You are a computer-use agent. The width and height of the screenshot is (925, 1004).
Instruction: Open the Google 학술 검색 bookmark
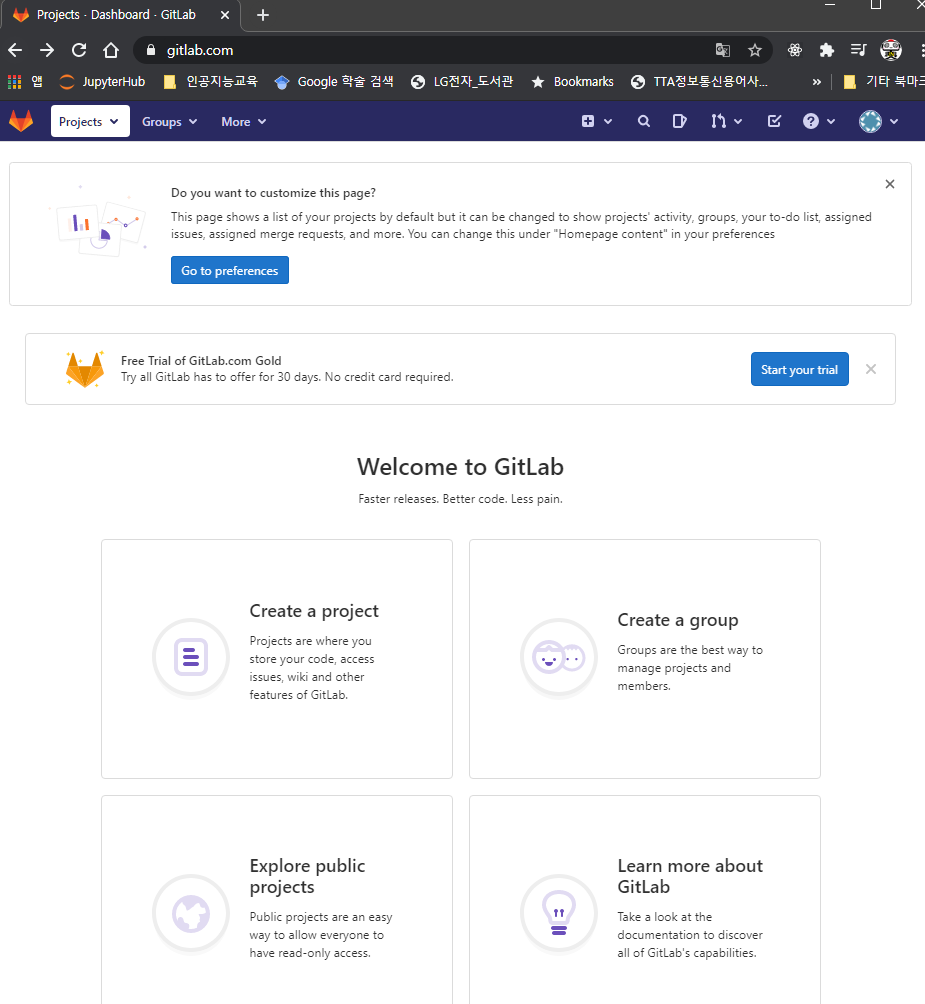pyautogui.click(x=334, y=81)
